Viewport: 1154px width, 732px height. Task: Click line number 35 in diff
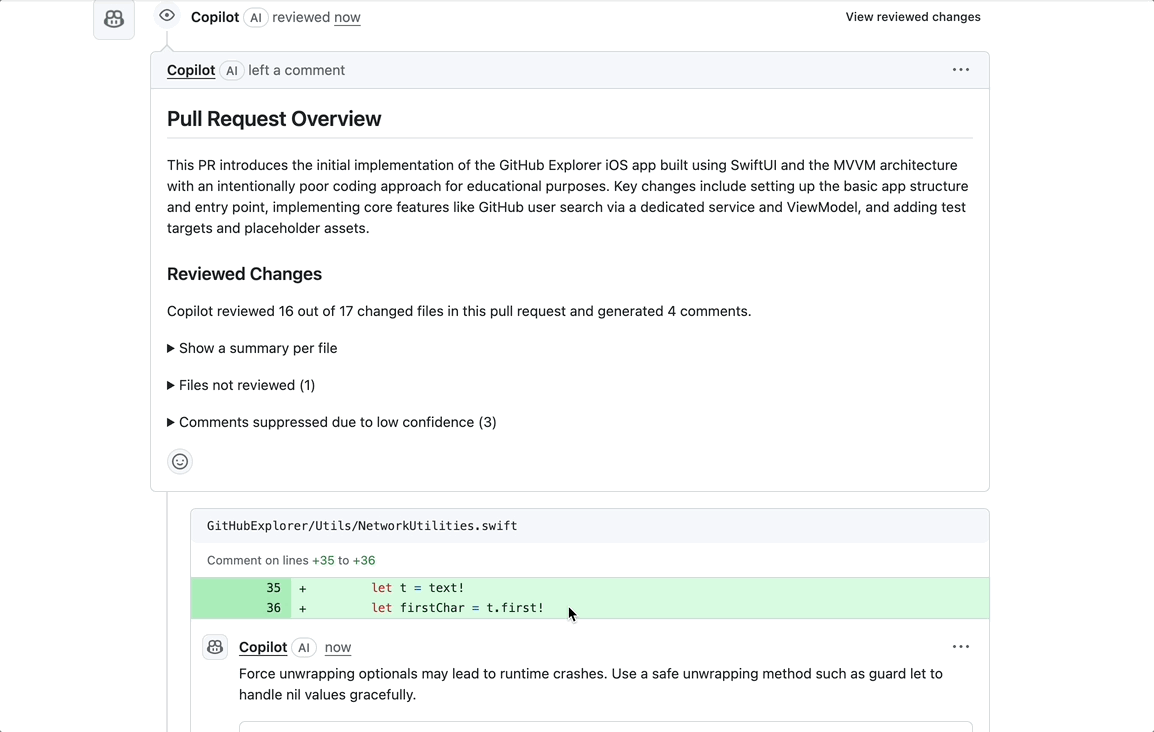tap(273, 588)
